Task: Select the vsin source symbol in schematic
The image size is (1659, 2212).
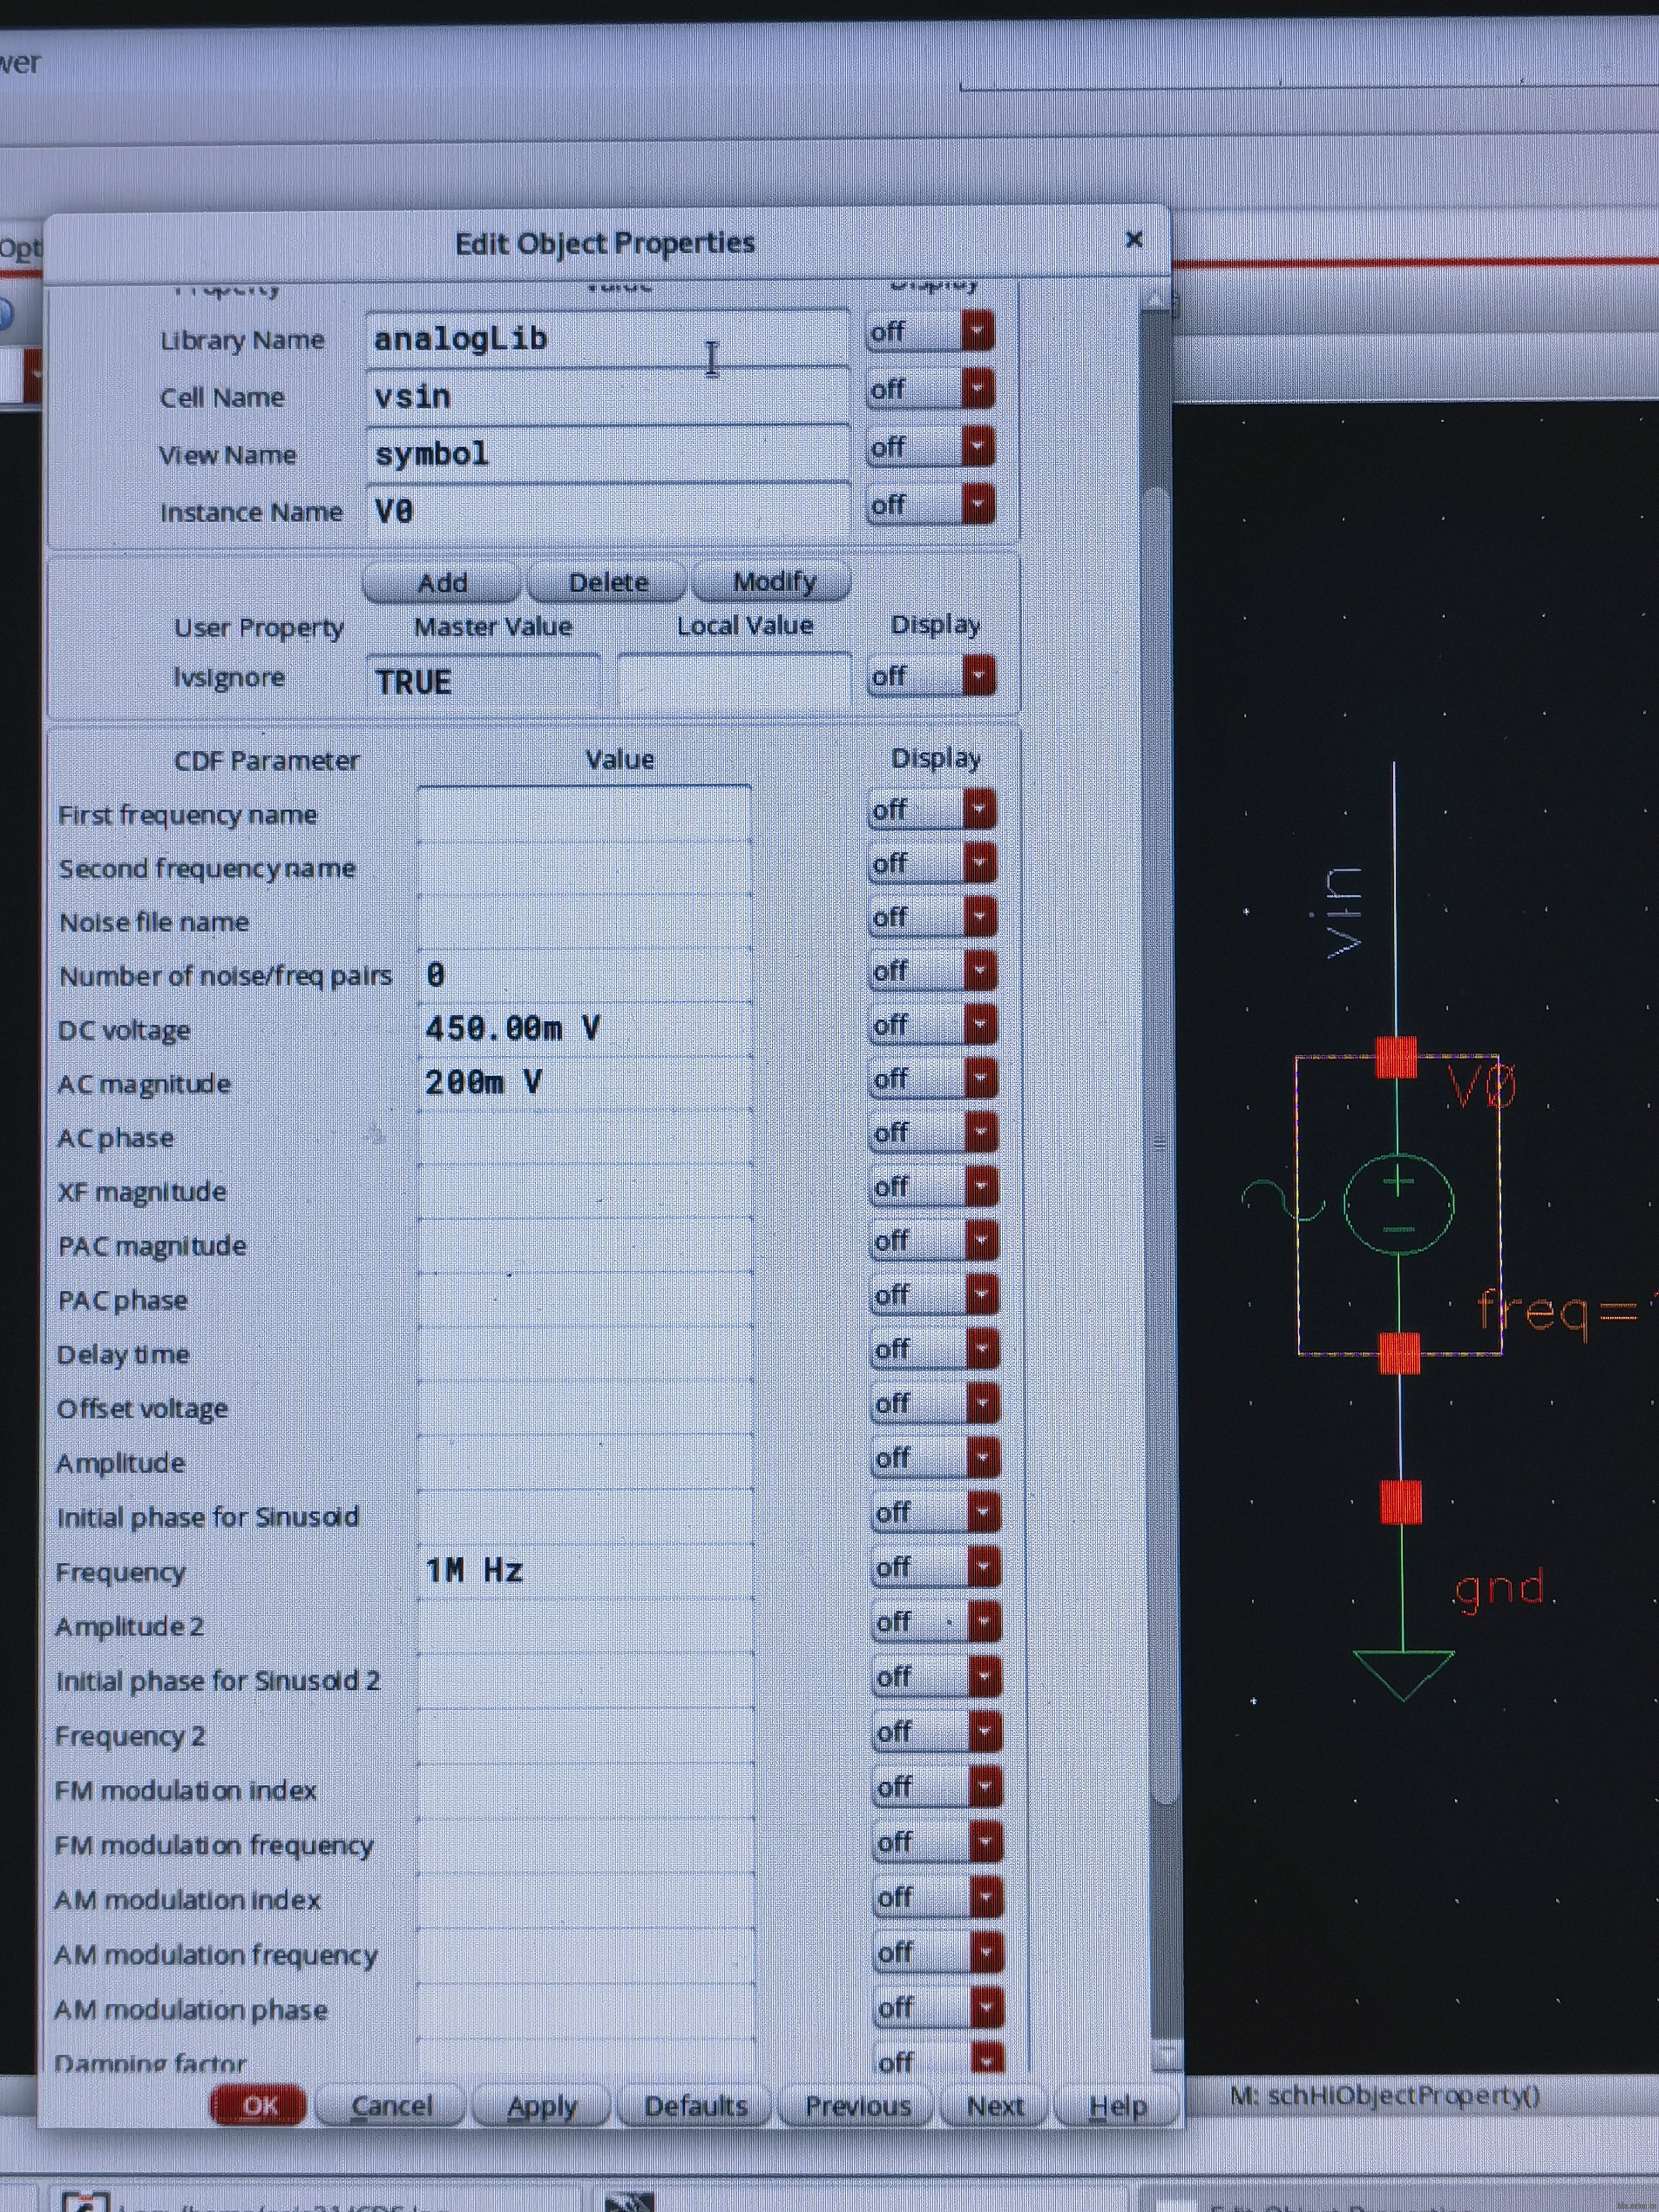Action: [x=1399, y=1205]
